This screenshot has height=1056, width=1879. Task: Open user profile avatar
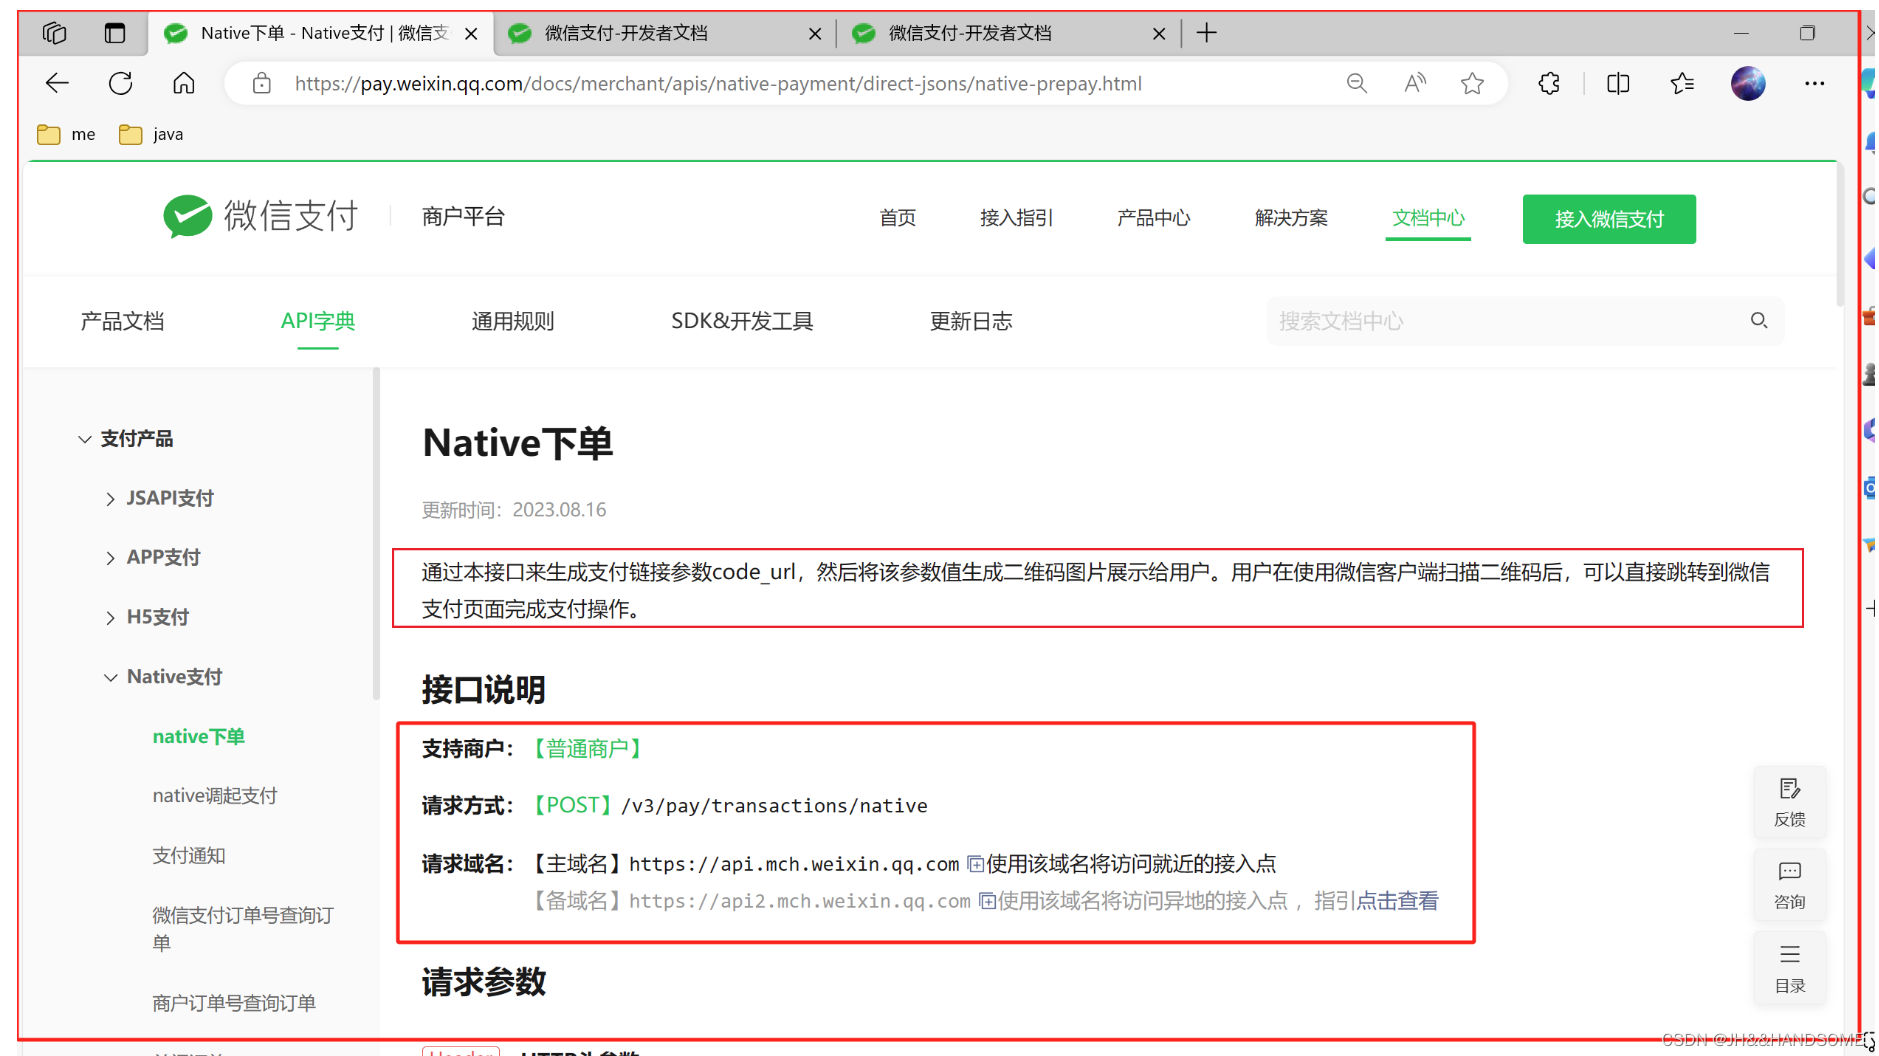[1748, 84]
